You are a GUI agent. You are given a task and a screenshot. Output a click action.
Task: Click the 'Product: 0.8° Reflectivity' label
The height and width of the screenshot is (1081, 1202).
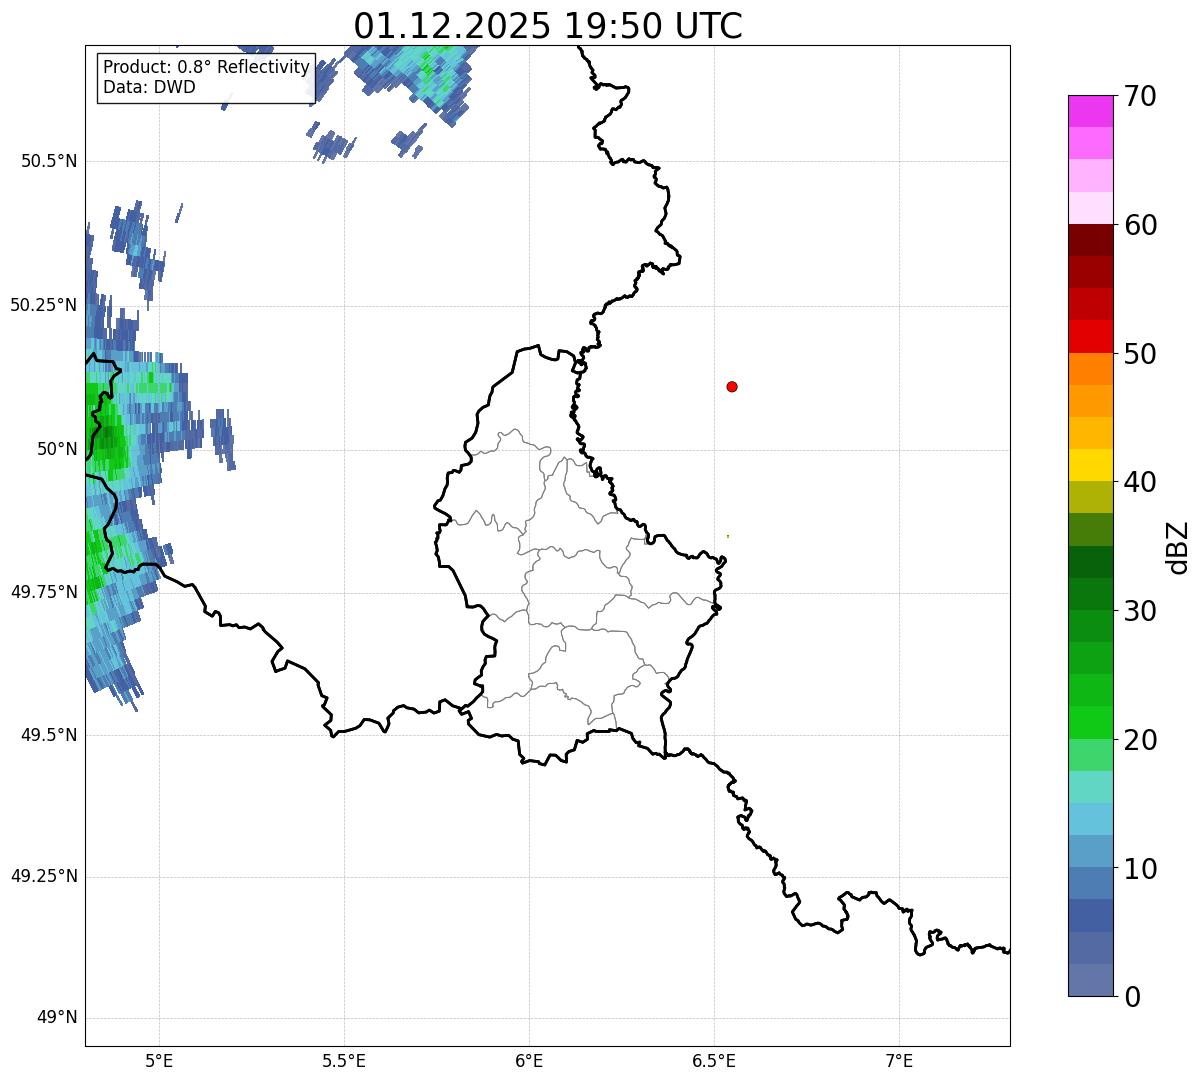click(206, 67)
